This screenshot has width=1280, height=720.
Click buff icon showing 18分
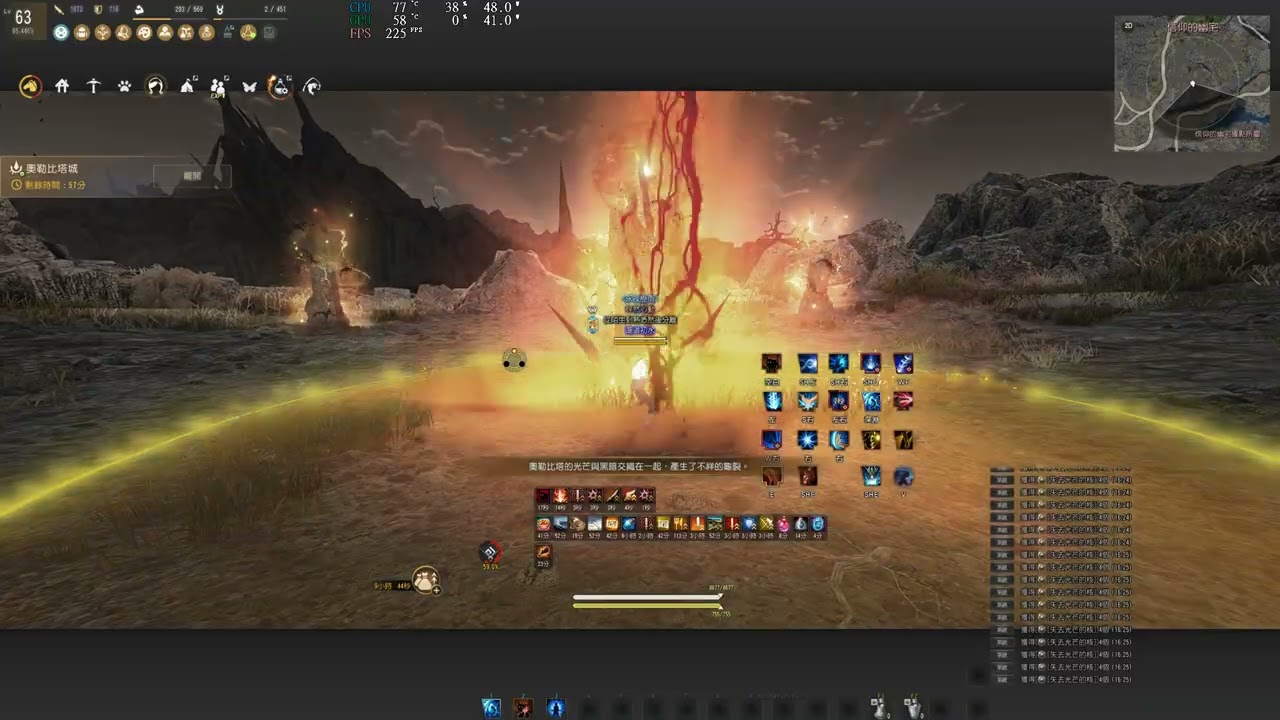[578, 524]
